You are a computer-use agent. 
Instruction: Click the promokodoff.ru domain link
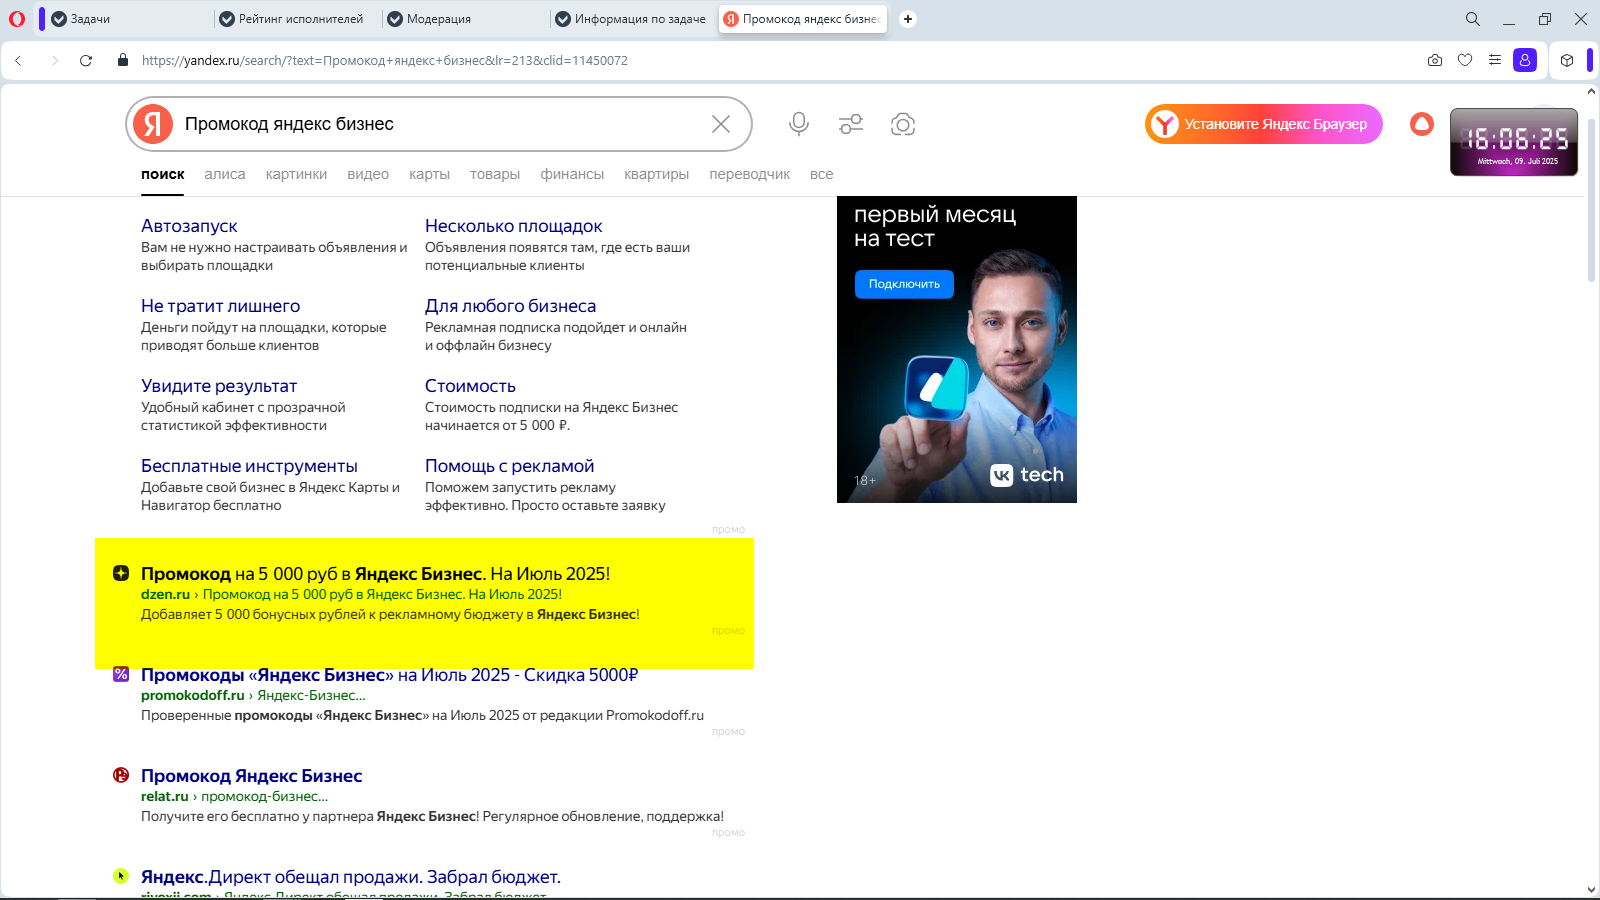pos(192,695)
